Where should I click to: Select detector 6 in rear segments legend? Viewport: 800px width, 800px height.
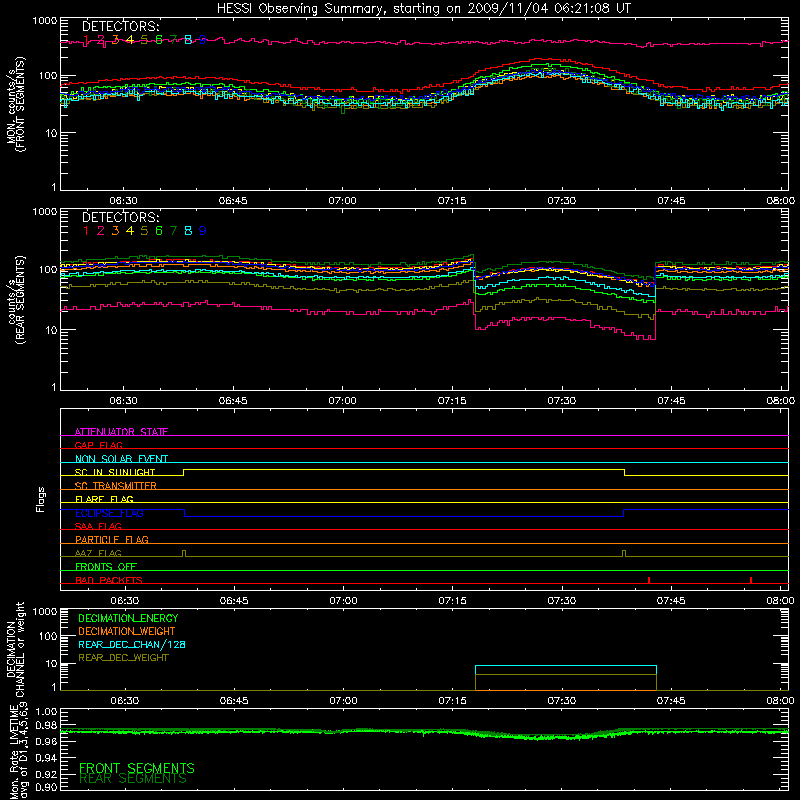(x=159, y=231)
